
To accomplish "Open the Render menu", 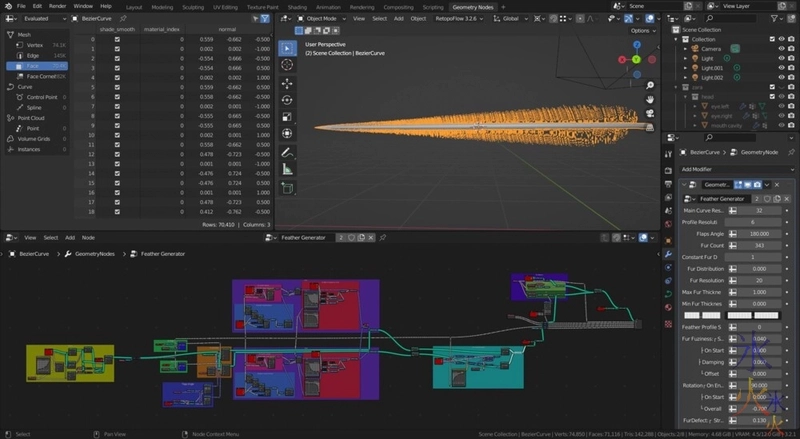I will [x=58, y=6].
